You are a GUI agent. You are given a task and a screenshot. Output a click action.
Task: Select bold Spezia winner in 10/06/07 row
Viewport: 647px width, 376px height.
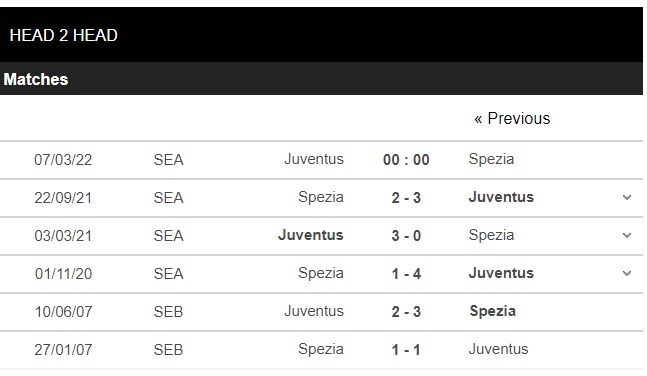click(x=493, y=311)
